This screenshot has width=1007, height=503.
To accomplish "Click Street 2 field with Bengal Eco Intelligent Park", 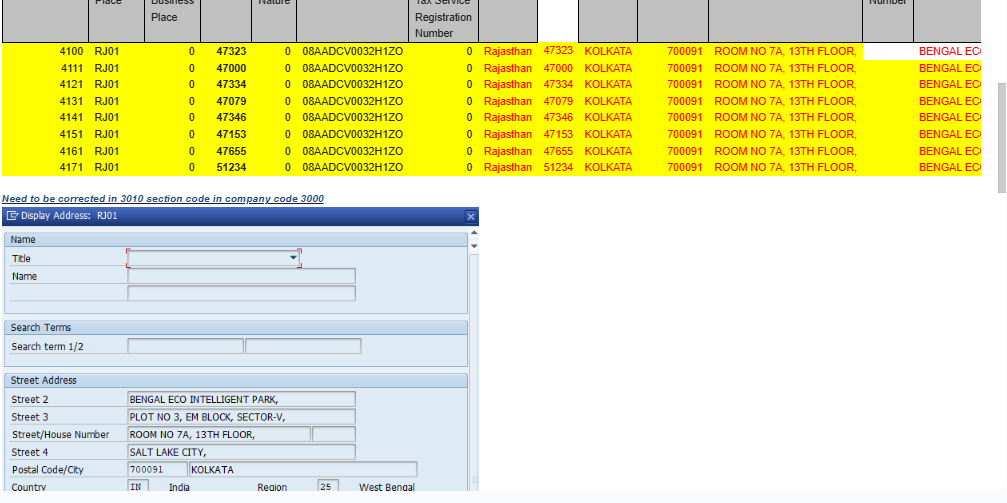I will click(x=241, y=399).
